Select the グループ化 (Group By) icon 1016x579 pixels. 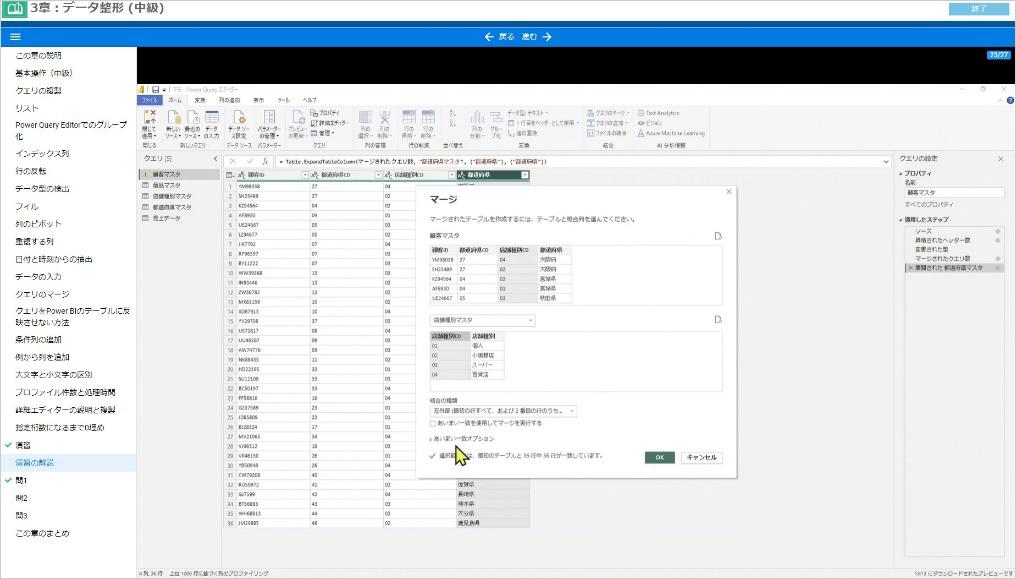click(x=495, y=124)
